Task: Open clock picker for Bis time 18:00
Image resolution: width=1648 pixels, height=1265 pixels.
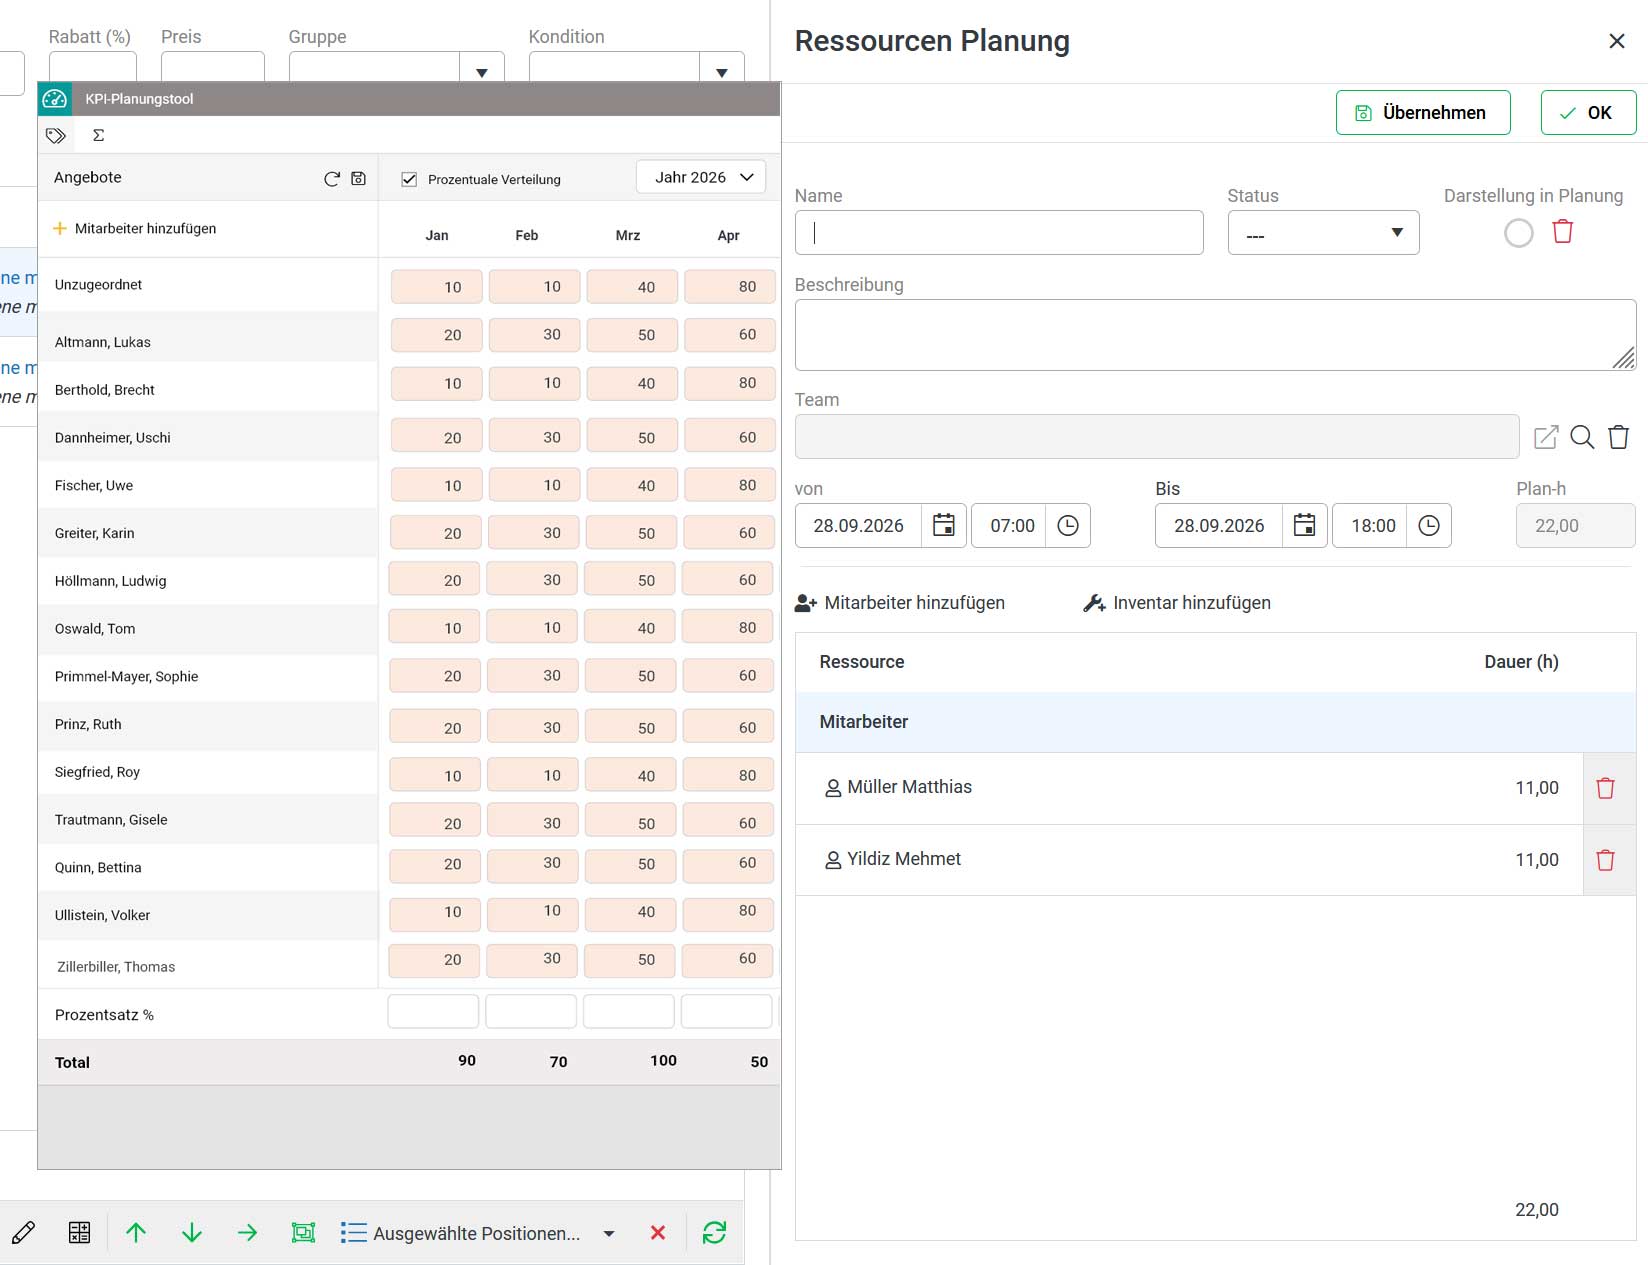Action: 1429,525
